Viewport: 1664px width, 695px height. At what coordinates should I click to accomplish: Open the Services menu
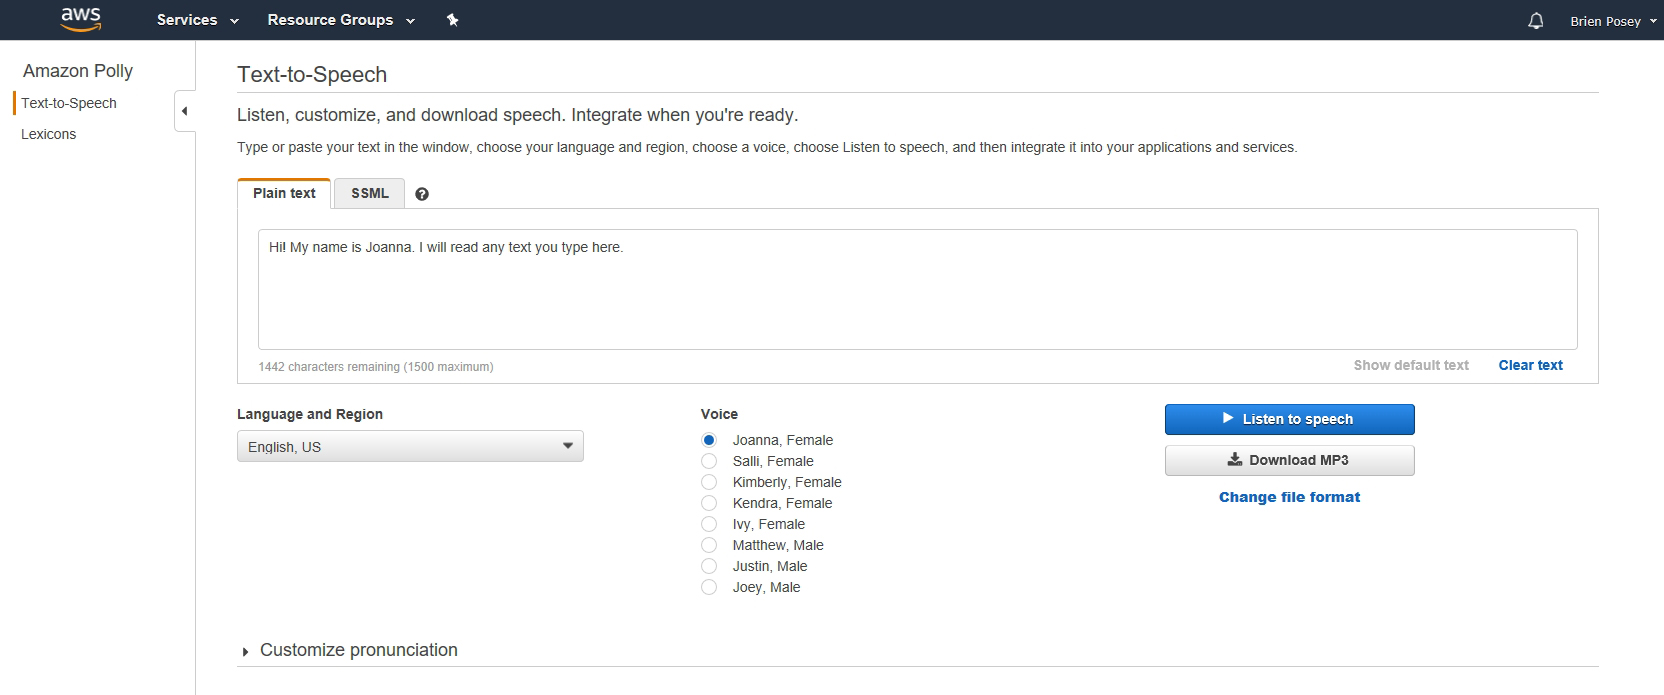click(x=198, y=20)
